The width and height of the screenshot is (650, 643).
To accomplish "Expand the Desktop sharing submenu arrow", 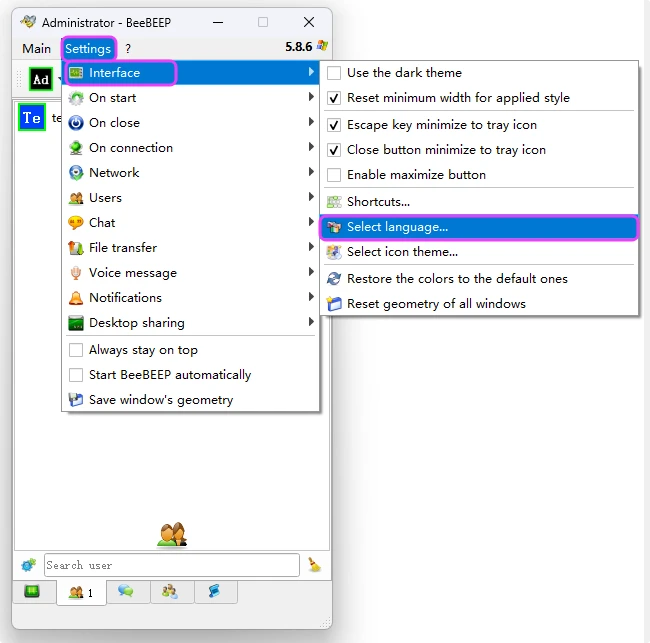I will [x=311, y=322].
